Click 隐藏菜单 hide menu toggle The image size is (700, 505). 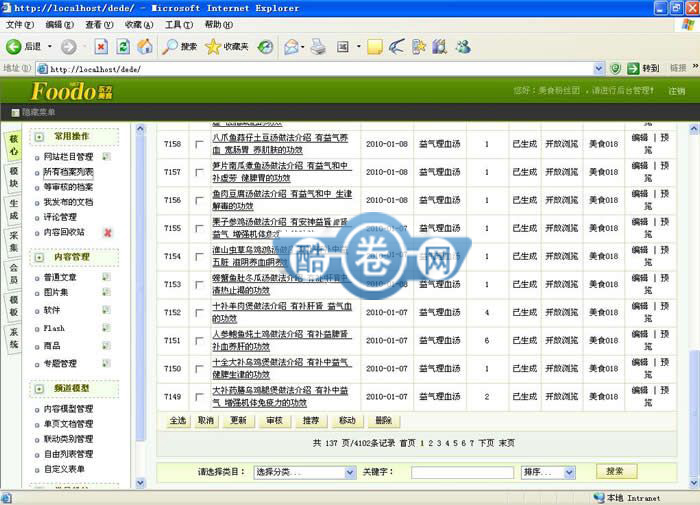(34, 113)
